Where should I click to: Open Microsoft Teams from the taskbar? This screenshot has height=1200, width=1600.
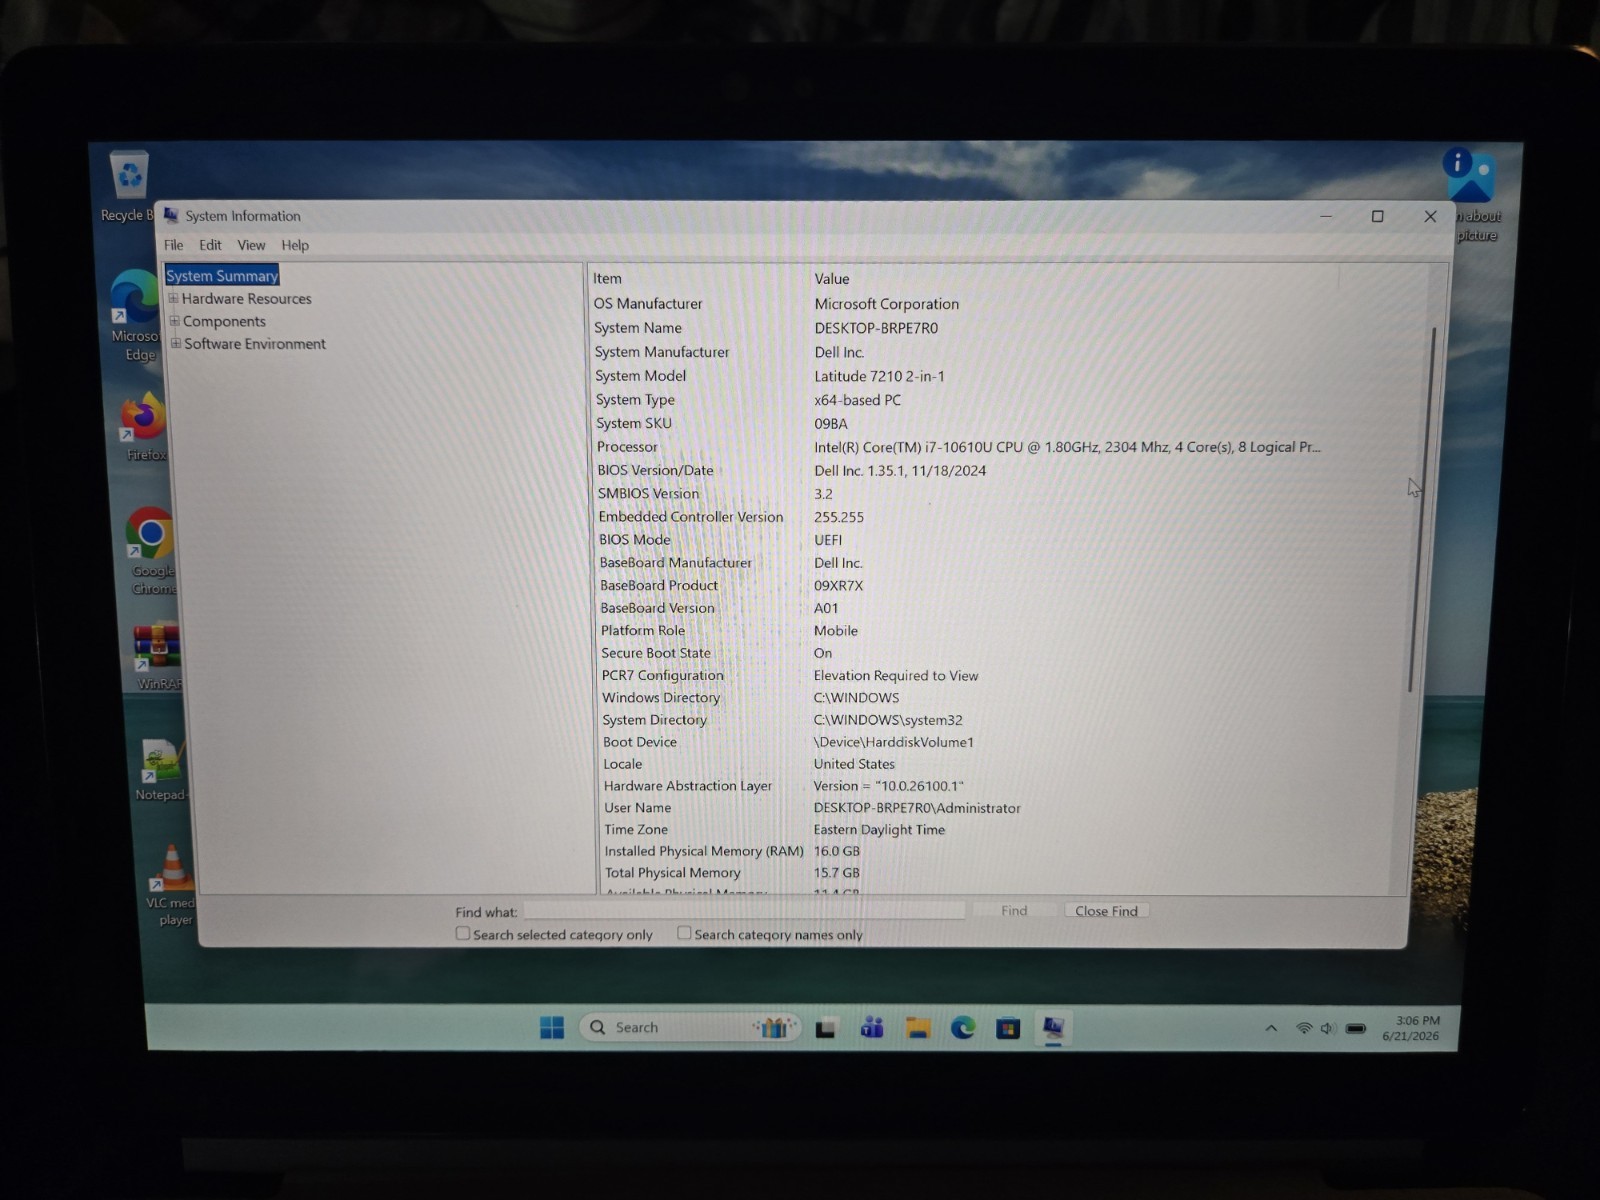tap(872, 1027)
